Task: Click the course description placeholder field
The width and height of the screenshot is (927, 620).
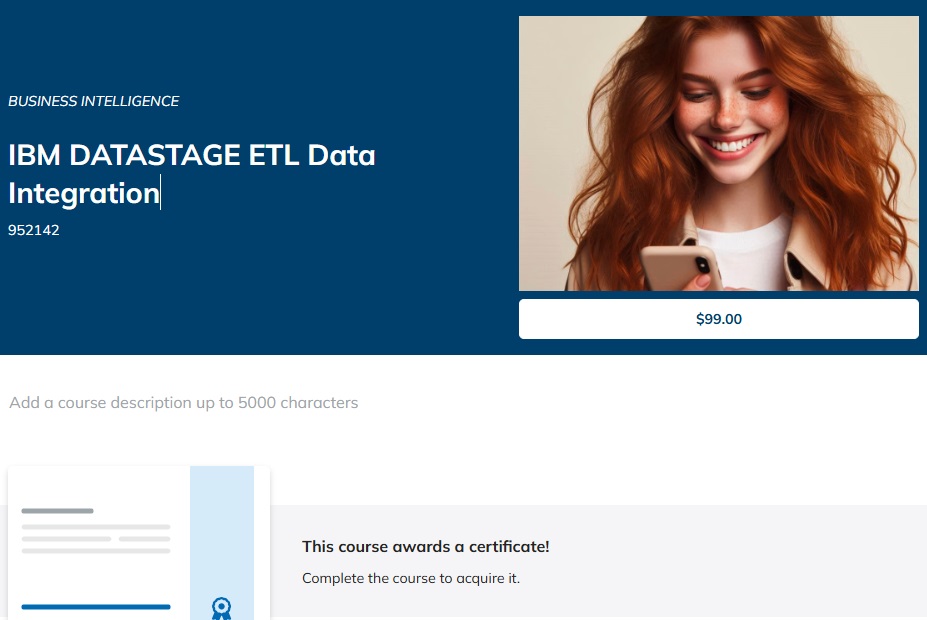Action: coord(184,402)
